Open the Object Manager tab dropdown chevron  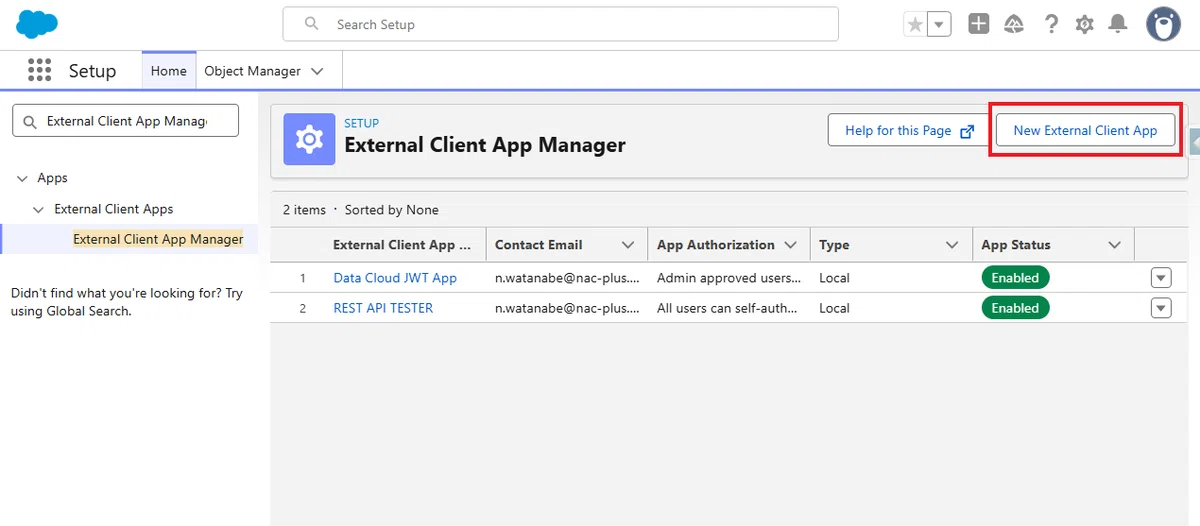click(x=317, y=71)
